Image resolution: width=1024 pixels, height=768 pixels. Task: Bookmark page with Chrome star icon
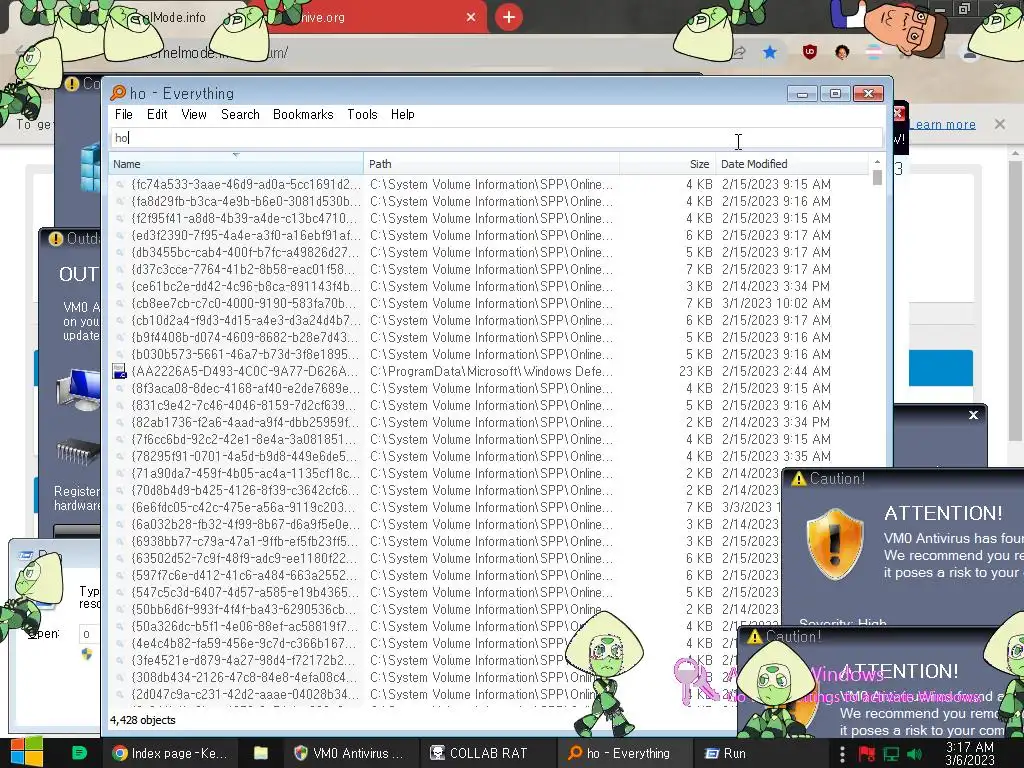pyautogui.click(x=770, y=52)
